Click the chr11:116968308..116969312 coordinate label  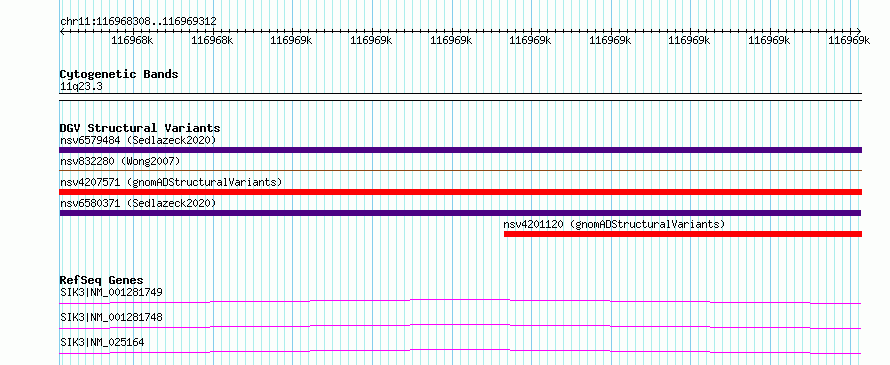coord(138,21)
